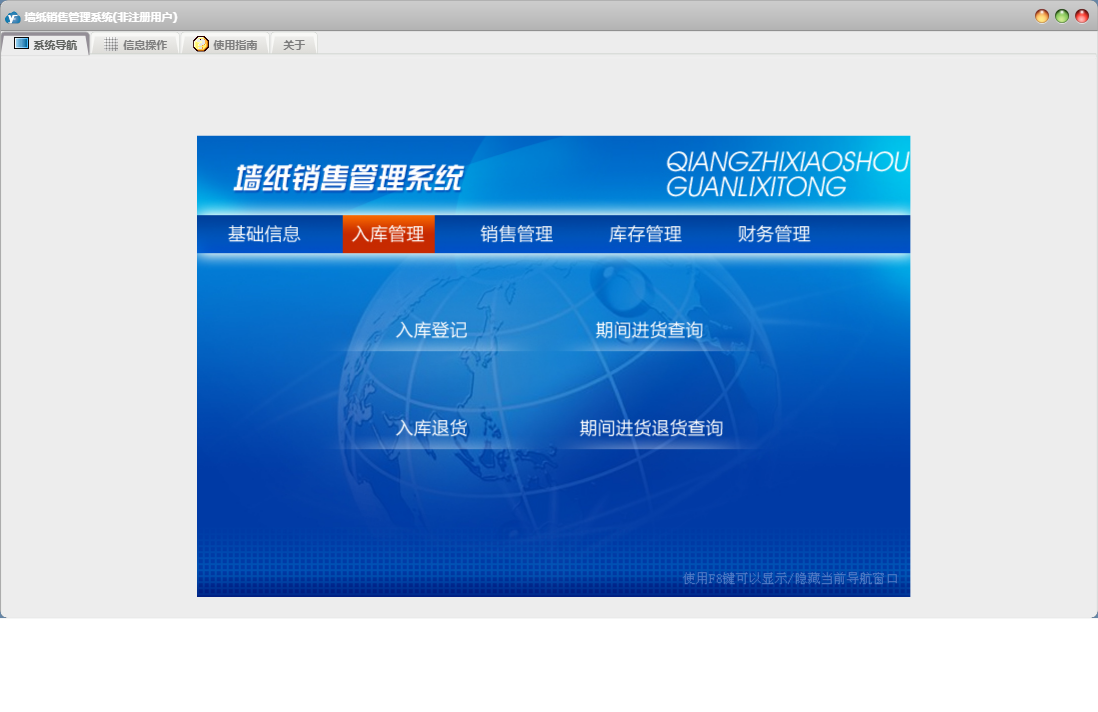Open the 基础信息 menu
Viewport: 1098px width, 712px height.
[264, 234]
